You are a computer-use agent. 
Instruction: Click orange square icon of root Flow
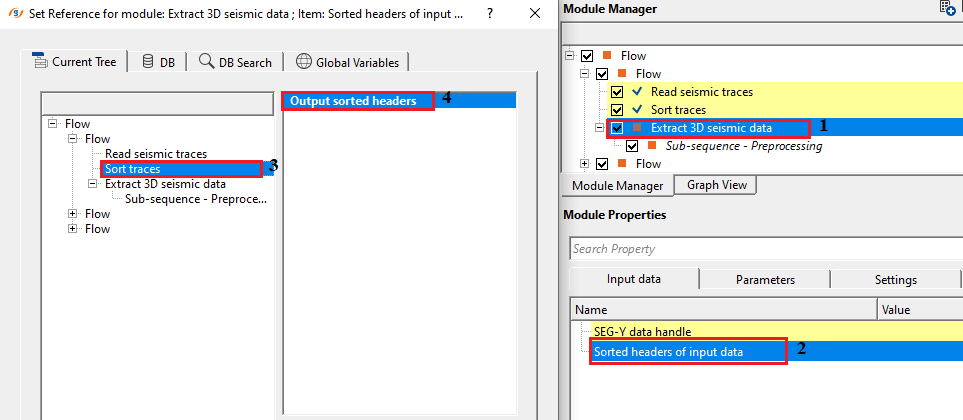click(608, 56)
